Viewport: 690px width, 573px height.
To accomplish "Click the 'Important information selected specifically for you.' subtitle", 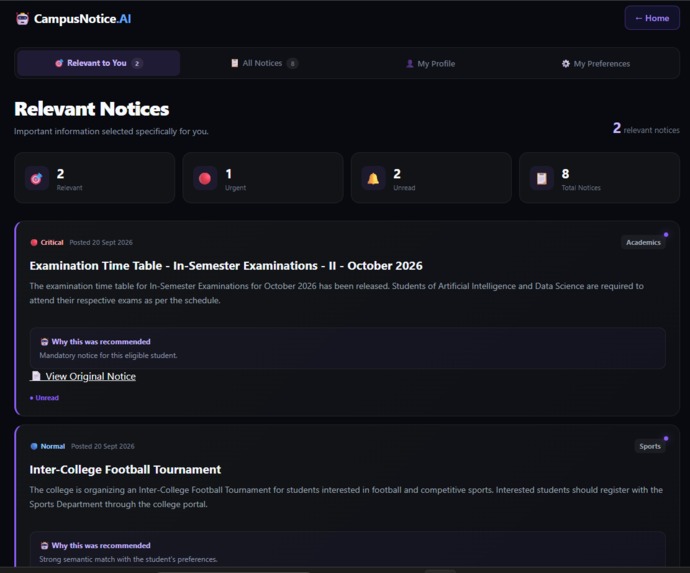I will click(111, 132).
